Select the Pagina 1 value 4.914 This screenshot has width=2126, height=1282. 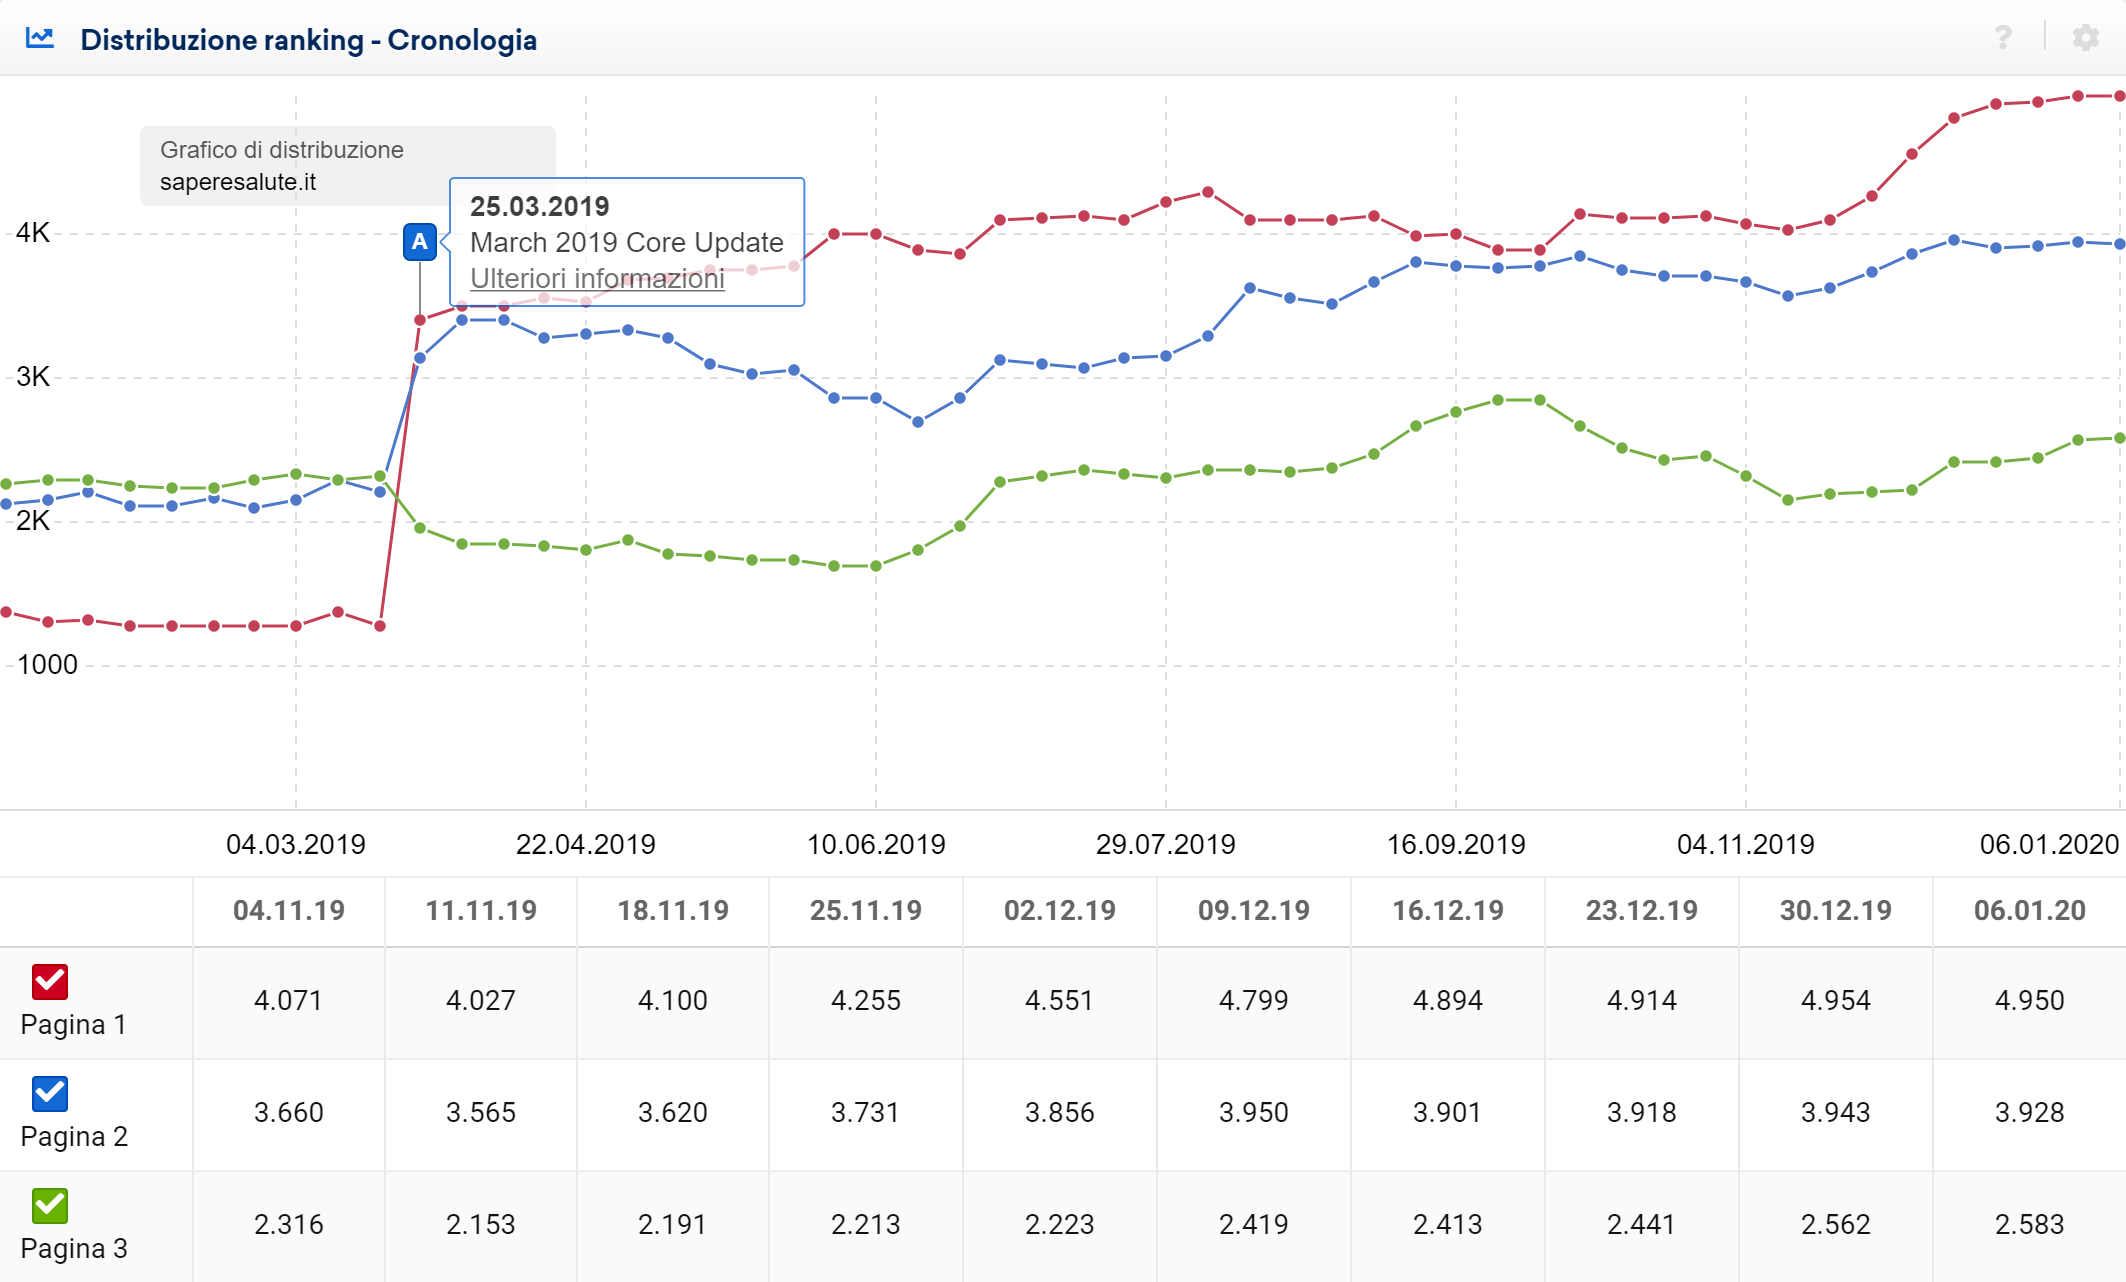coord(1642,1001)
